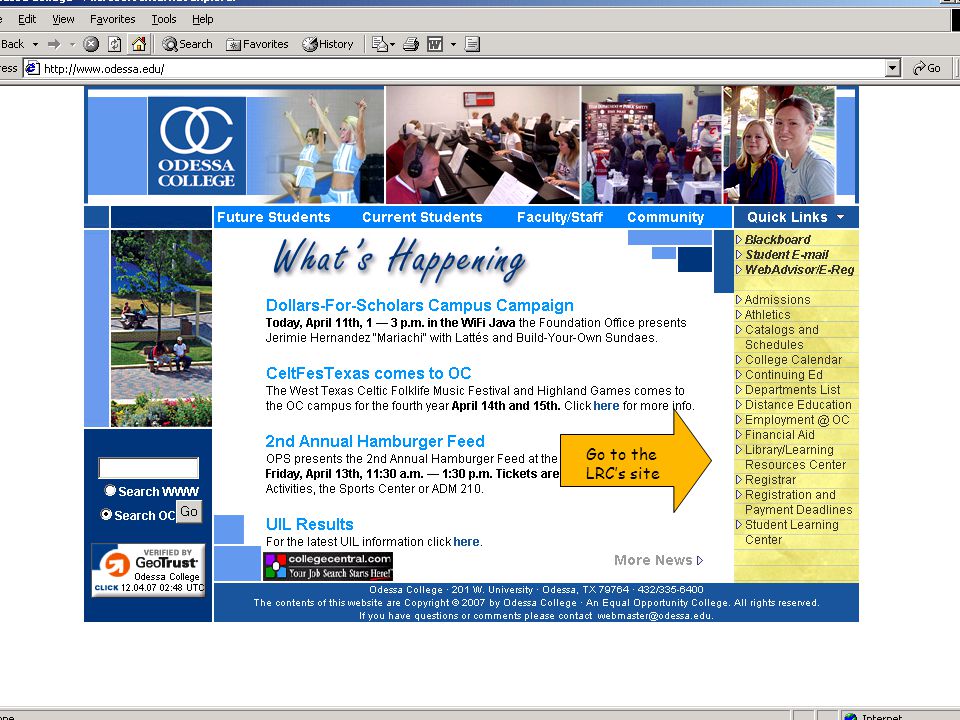Open the UIL Results headline

pos(309,524)
